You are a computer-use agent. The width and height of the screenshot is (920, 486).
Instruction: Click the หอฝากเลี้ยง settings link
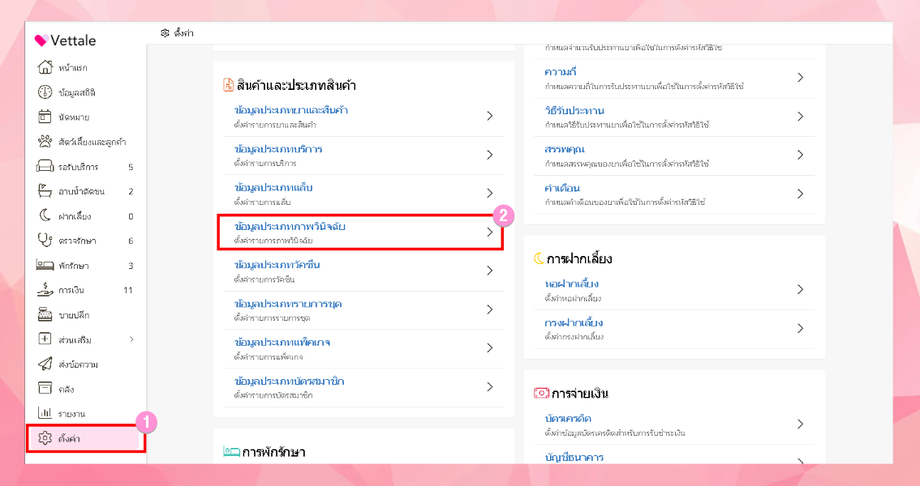point(572,284)
